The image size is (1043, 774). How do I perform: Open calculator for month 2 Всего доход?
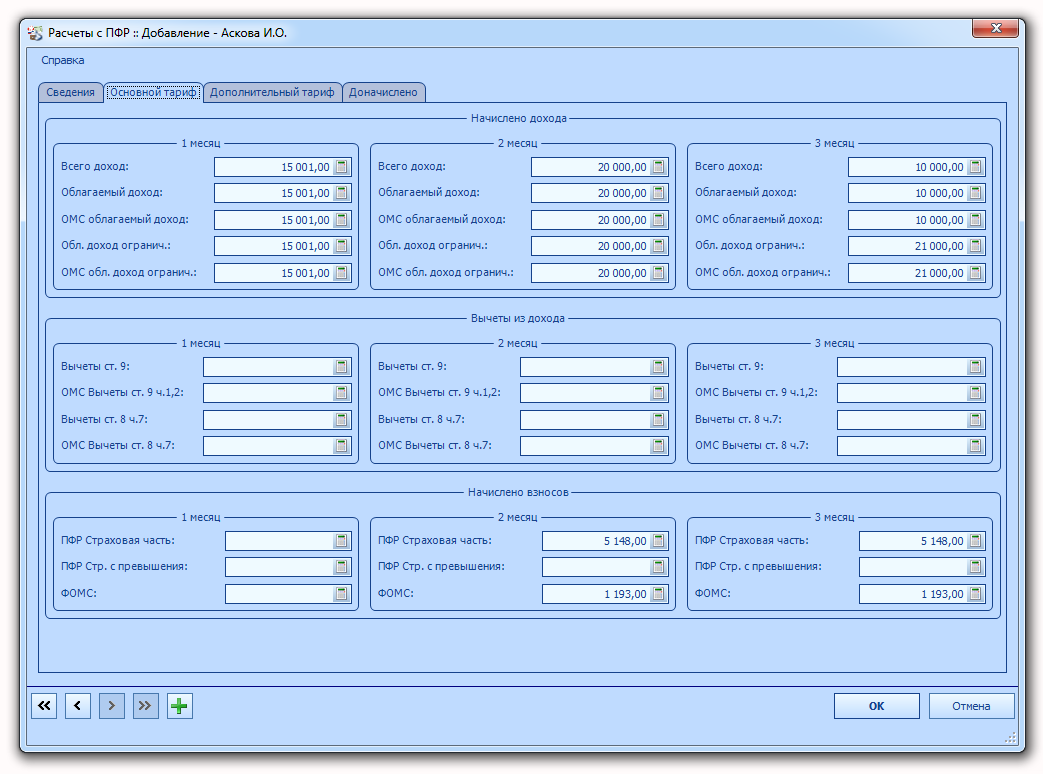click(x=659, y=167)
